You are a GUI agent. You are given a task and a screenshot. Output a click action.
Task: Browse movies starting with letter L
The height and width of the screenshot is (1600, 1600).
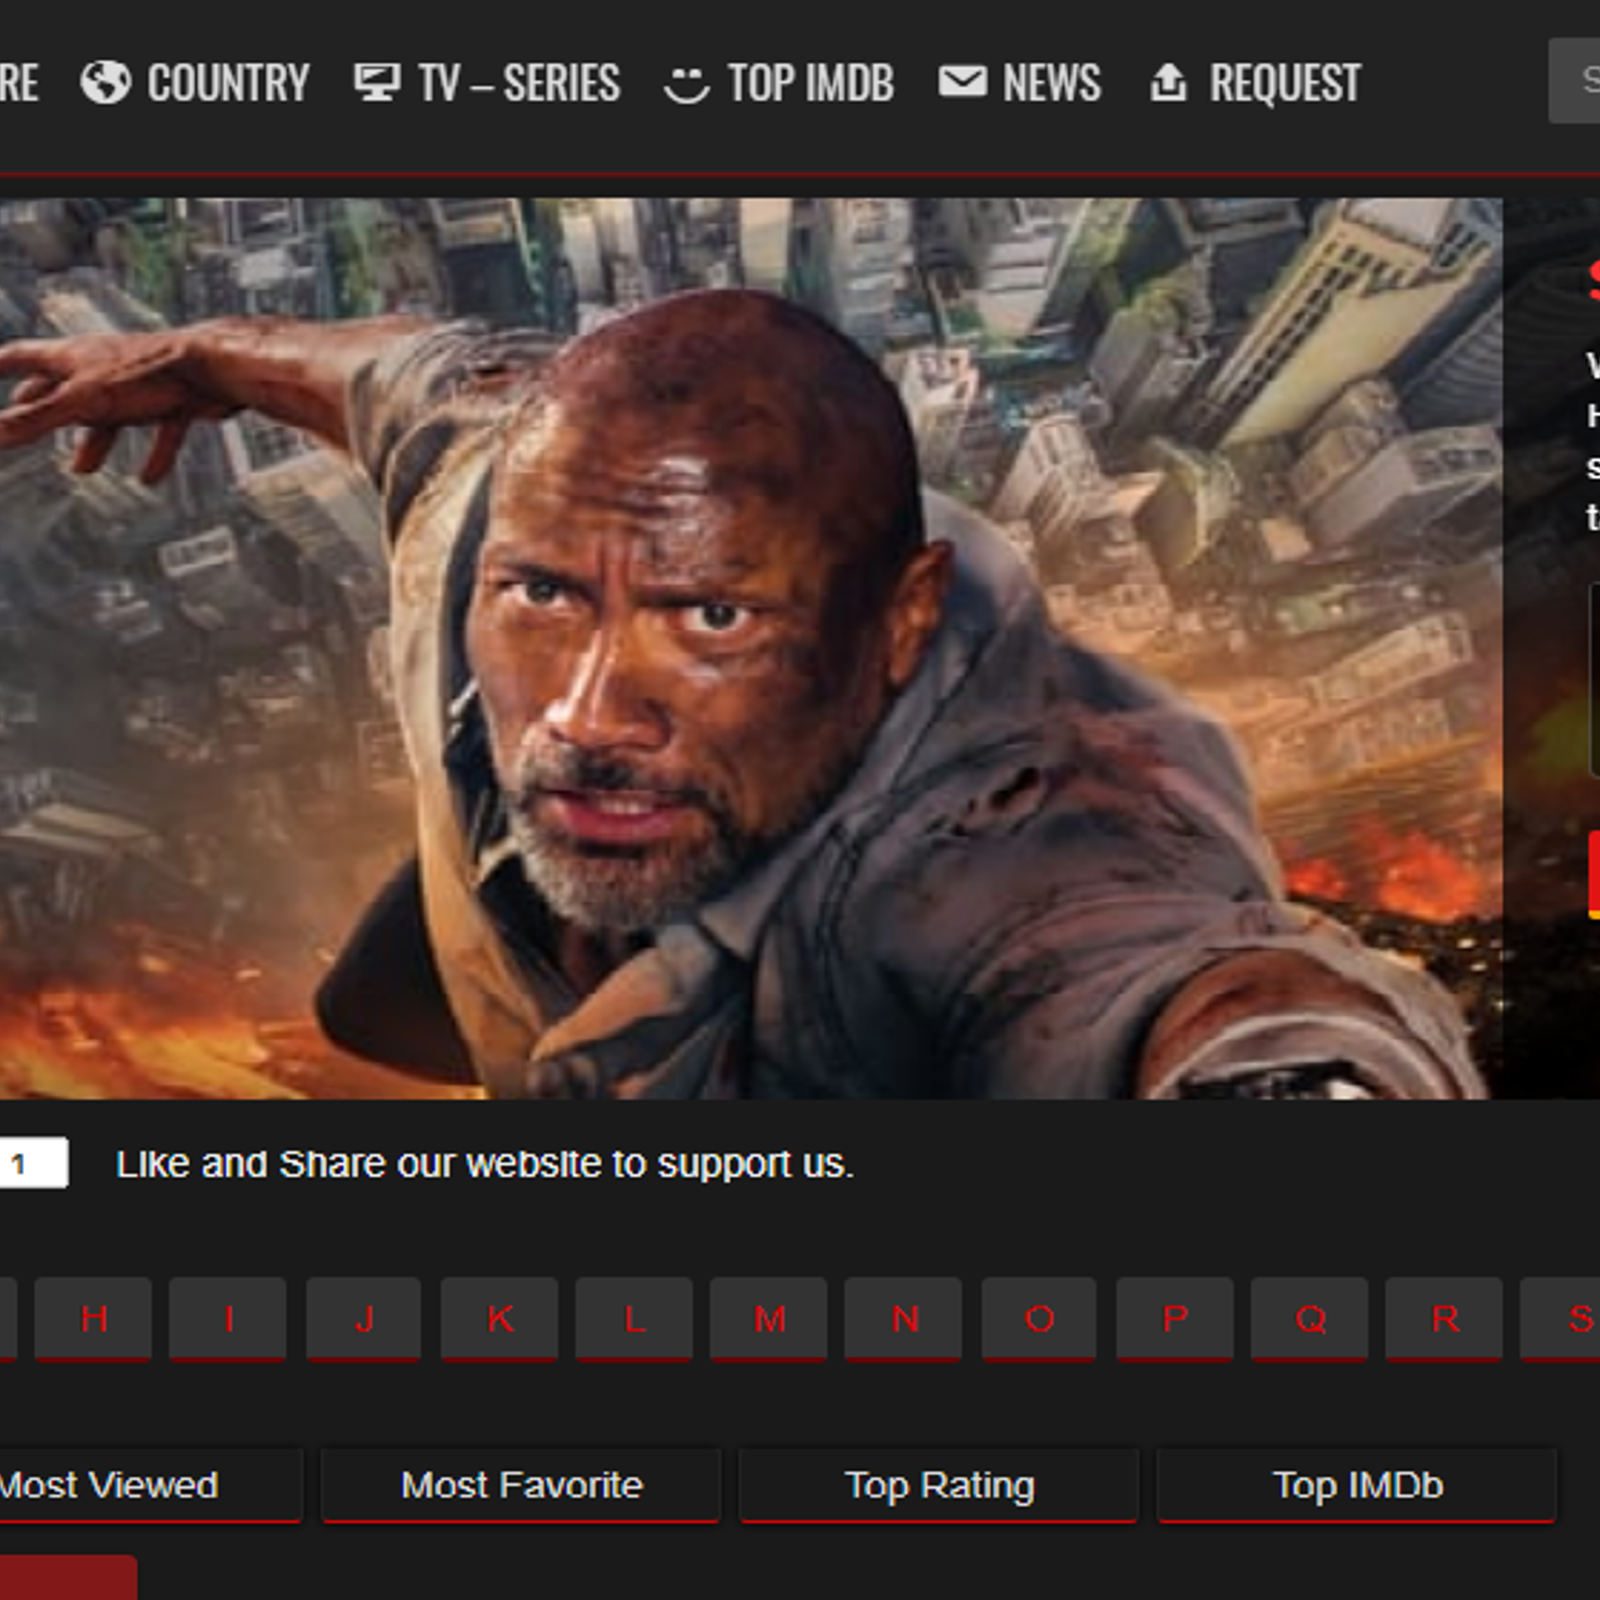click(634, 1319)
